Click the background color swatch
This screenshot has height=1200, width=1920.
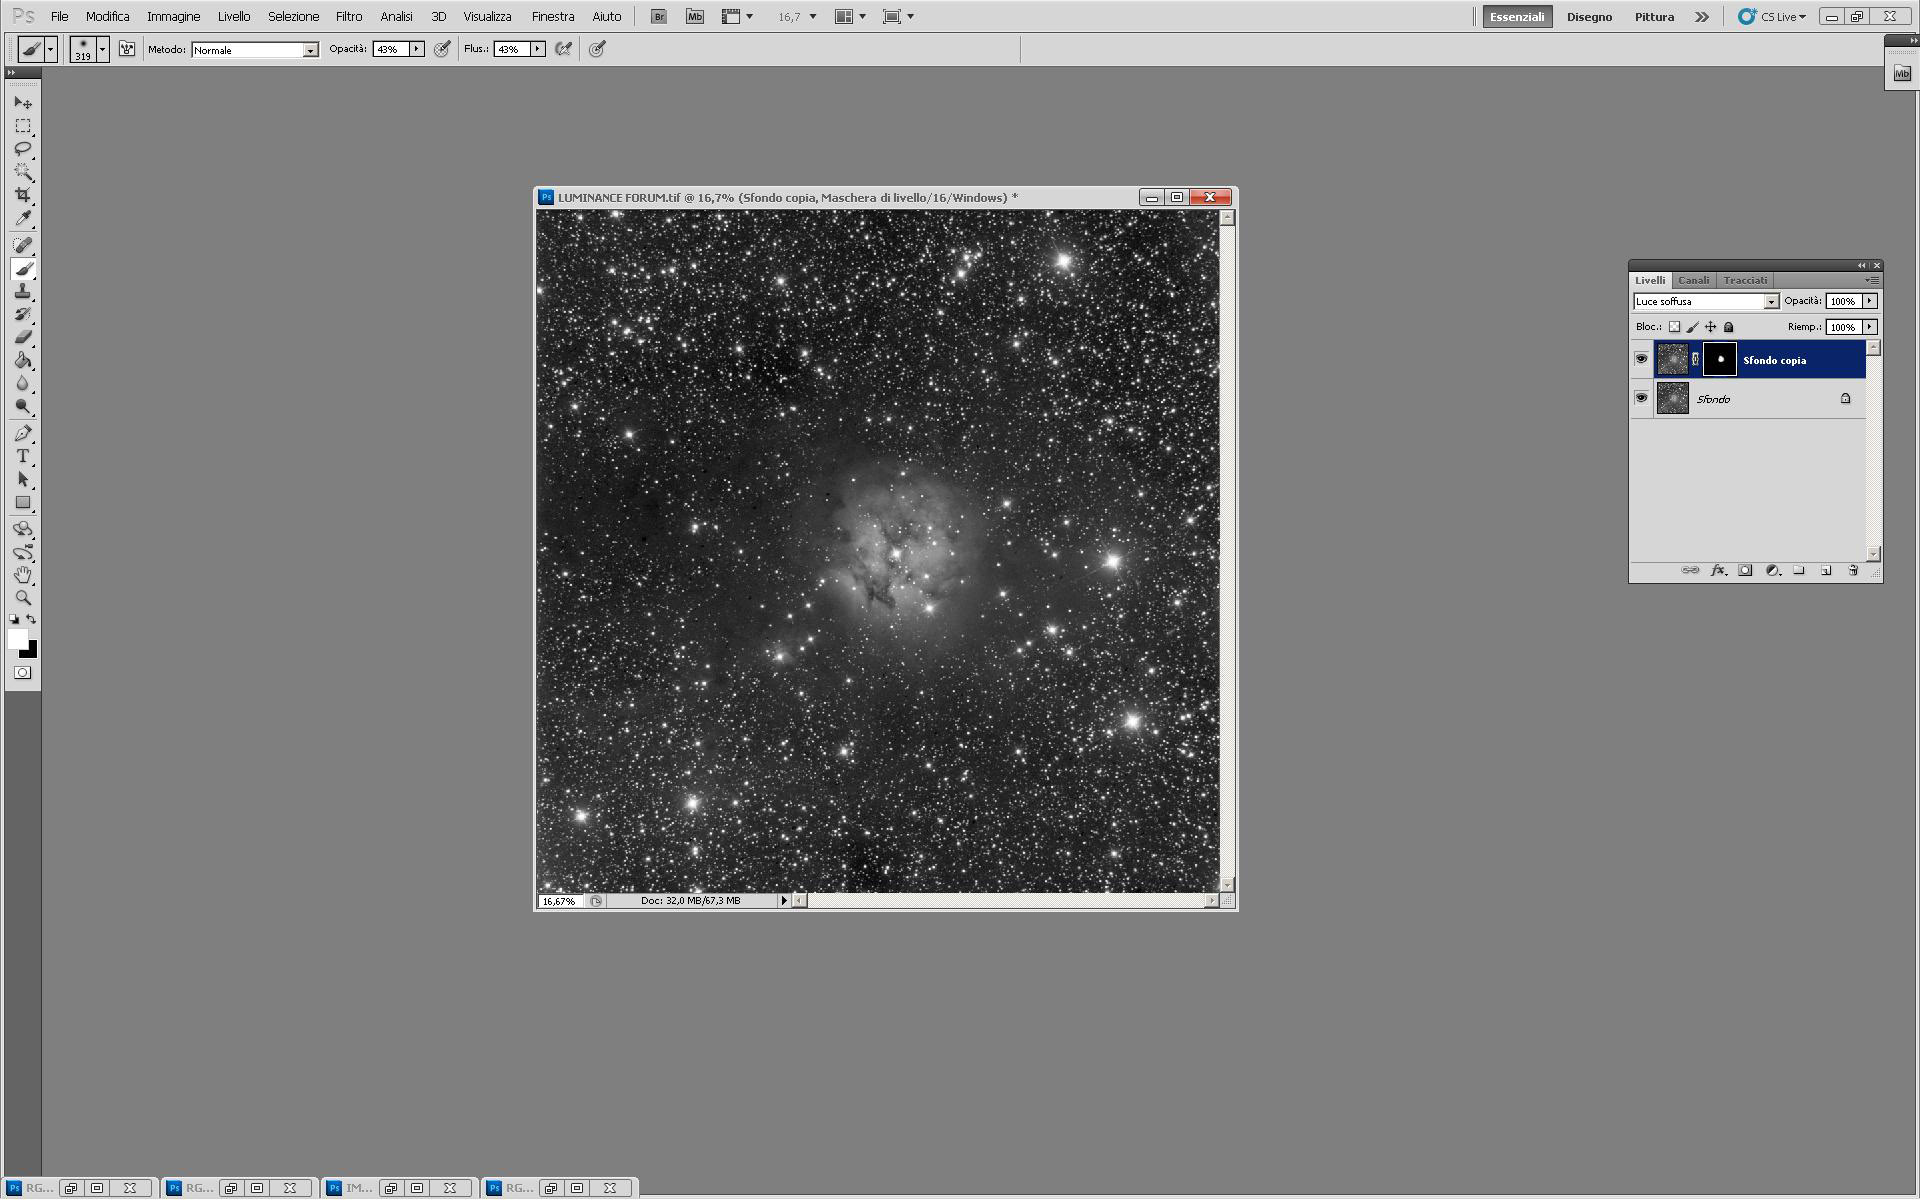(x=31, y=652)
